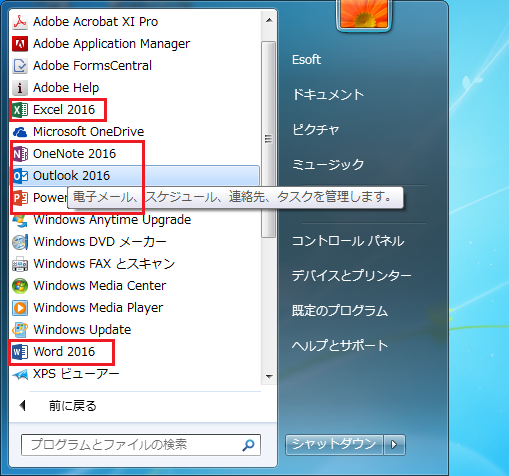Click the Windows FAX とスキャン icon
This screenshot has width=509, height=476.
pos(20,264)
